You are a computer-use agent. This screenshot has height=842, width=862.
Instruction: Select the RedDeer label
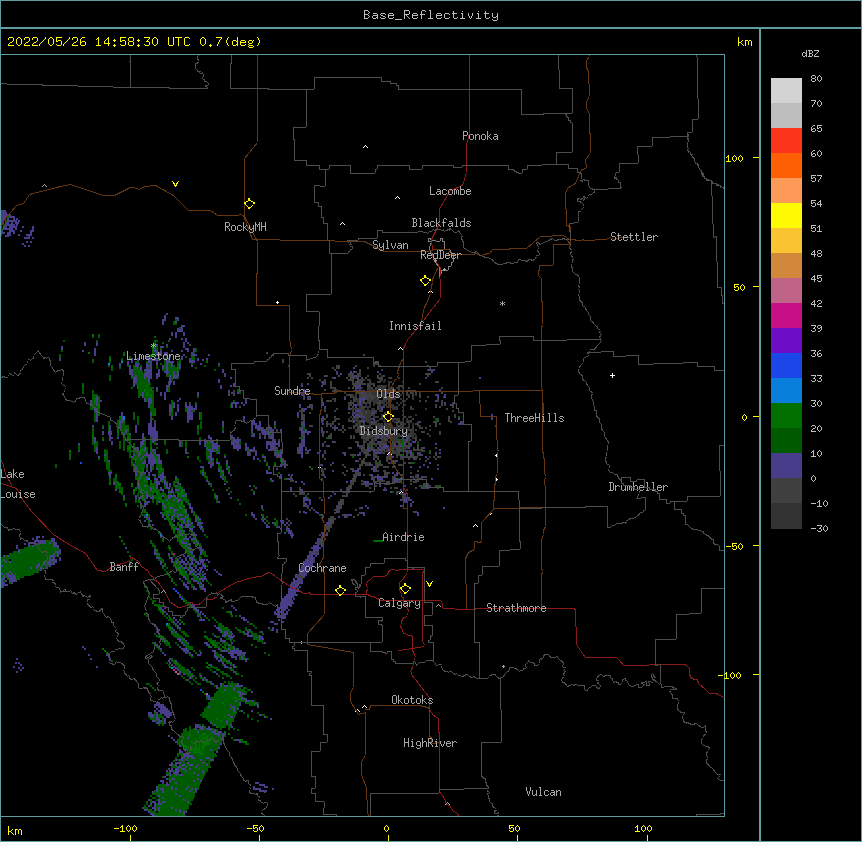point(440,255)
